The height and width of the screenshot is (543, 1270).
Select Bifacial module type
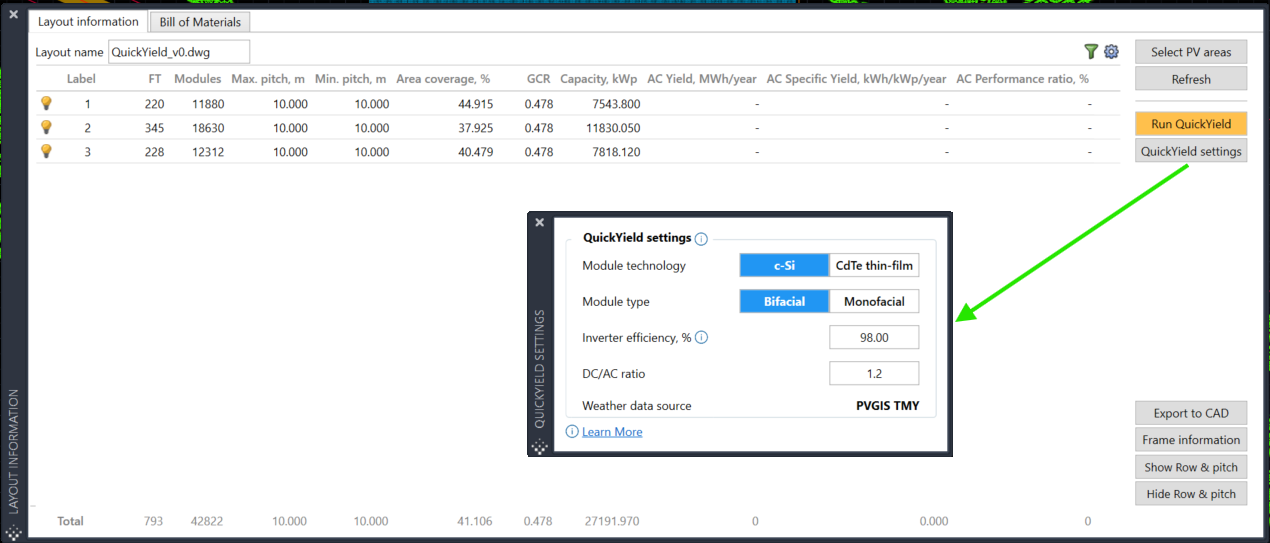tap(784, 302)
